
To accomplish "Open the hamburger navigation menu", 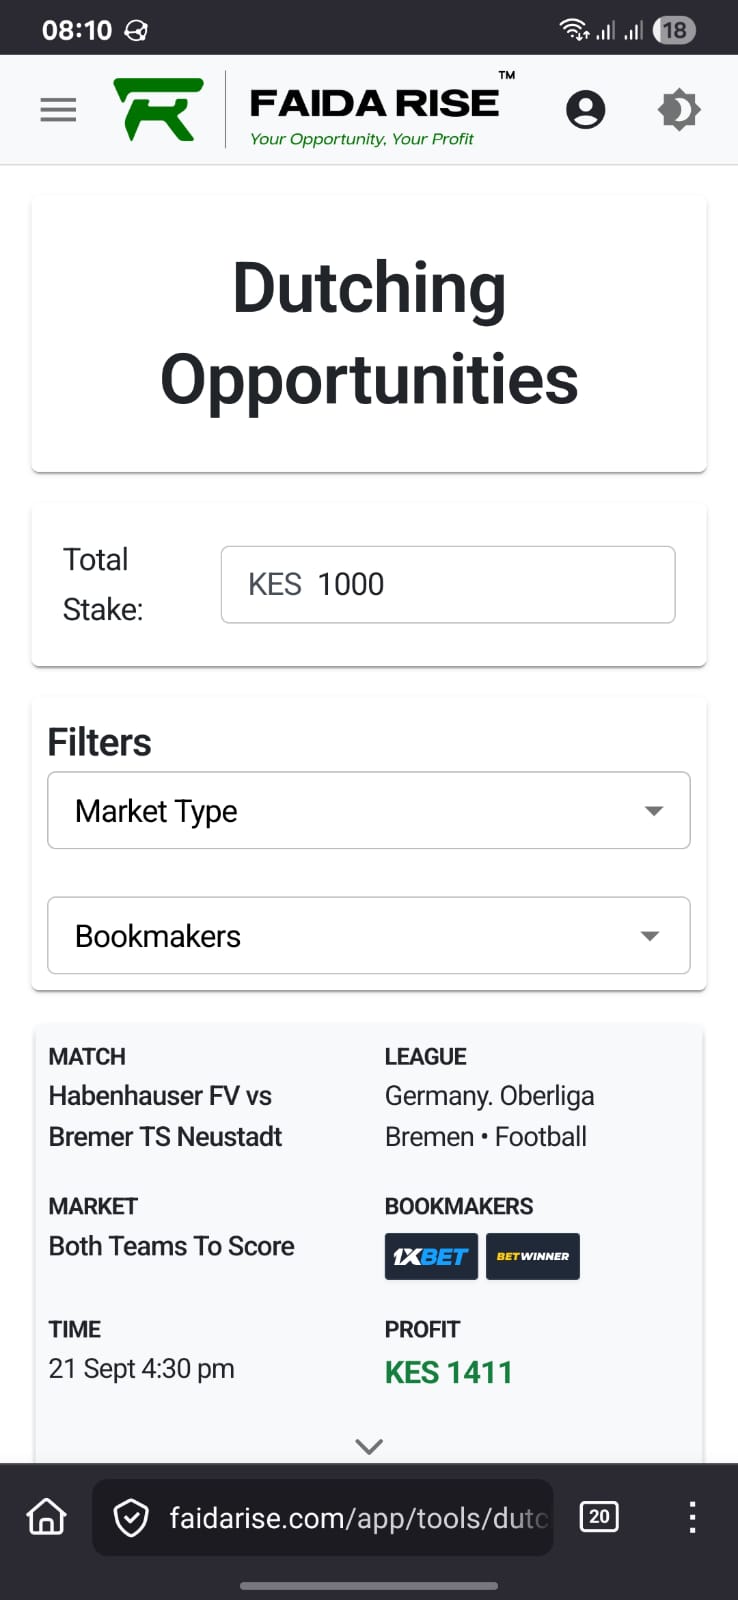I will (58, 109).
